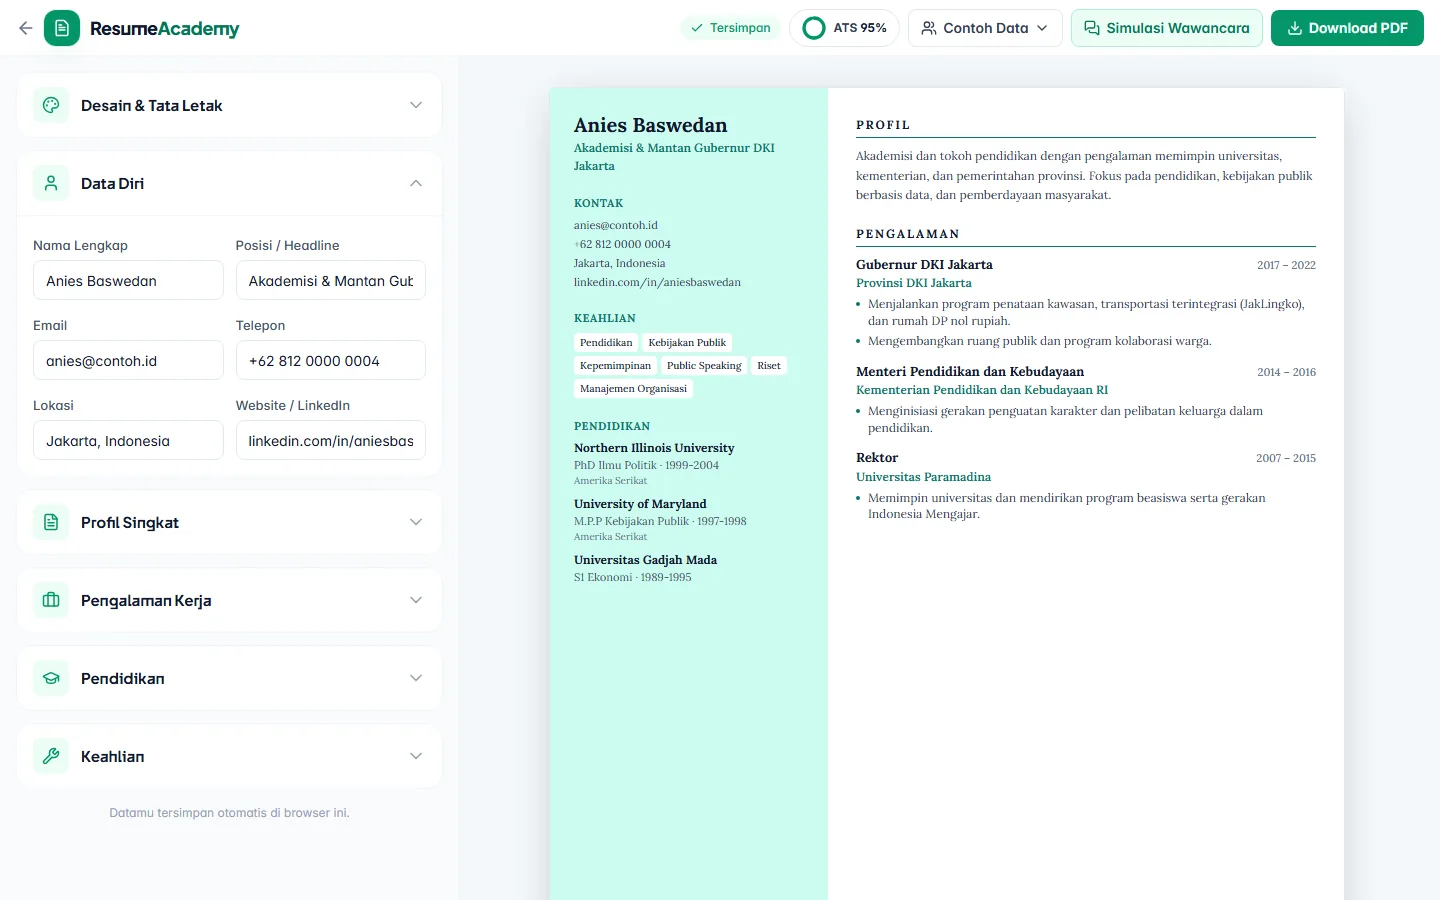Click anies@contoh.id in the resume contact list

[x=616, y=225]
